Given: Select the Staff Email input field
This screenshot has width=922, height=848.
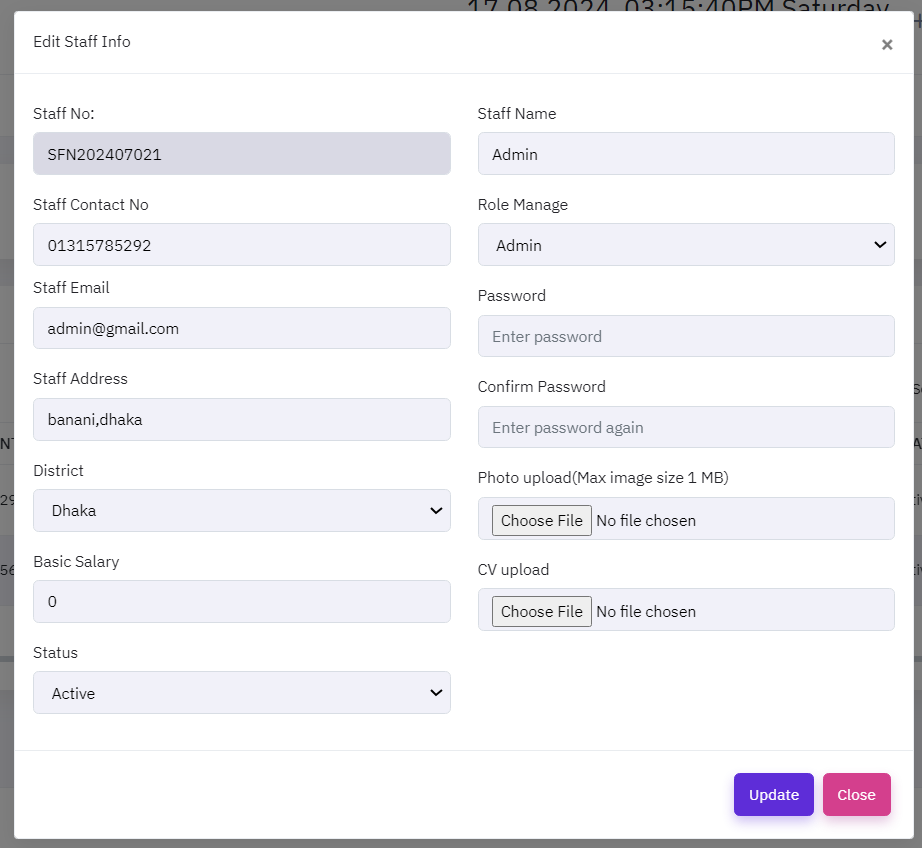Looking at the screenshot, I should pyautogui.click(x=241, y=328).
